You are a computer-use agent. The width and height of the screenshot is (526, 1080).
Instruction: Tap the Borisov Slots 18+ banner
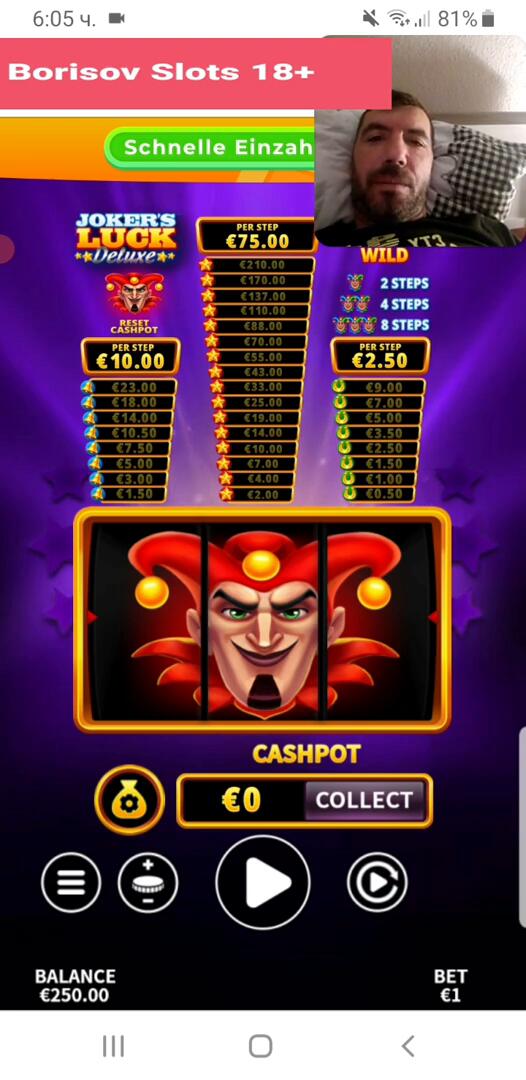pyautogui.click(x=196, y=73)
